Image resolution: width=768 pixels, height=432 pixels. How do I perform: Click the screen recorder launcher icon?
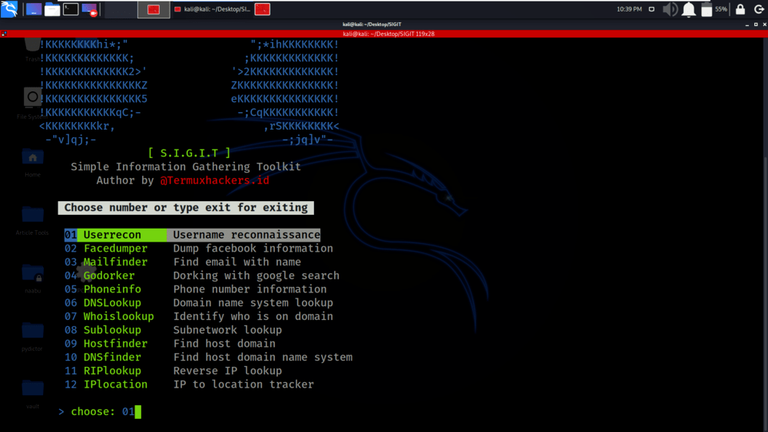(x=89, y=9)
